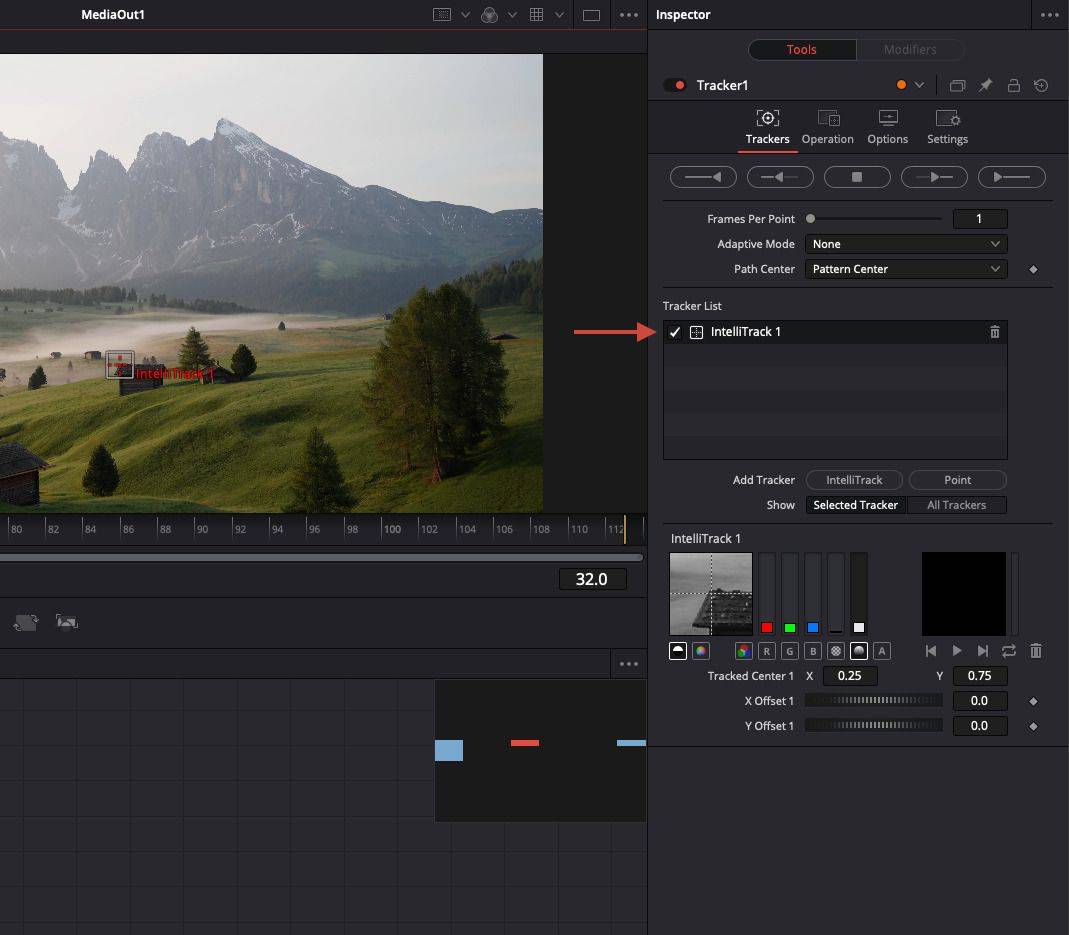Screen dimensions: 1069x935
Task: Select the blue channel view icon
Action: click(x=812, y=651)
